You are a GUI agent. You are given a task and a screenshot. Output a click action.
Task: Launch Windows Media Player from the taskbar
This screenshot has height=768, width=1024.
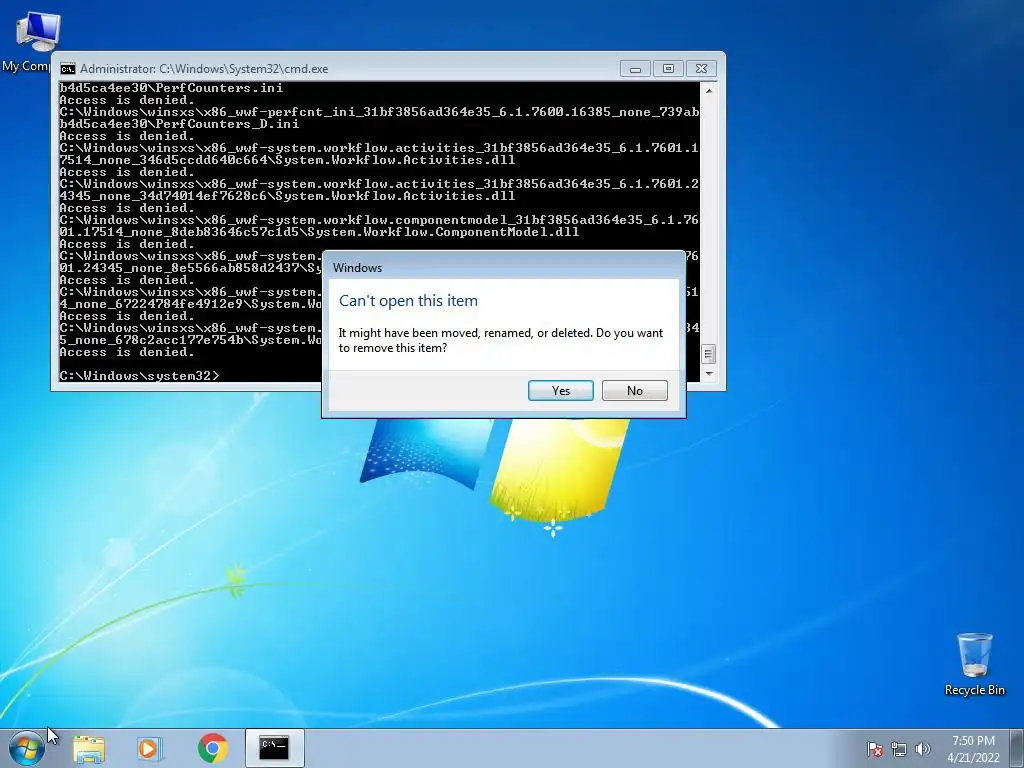[x=150, y=748]
